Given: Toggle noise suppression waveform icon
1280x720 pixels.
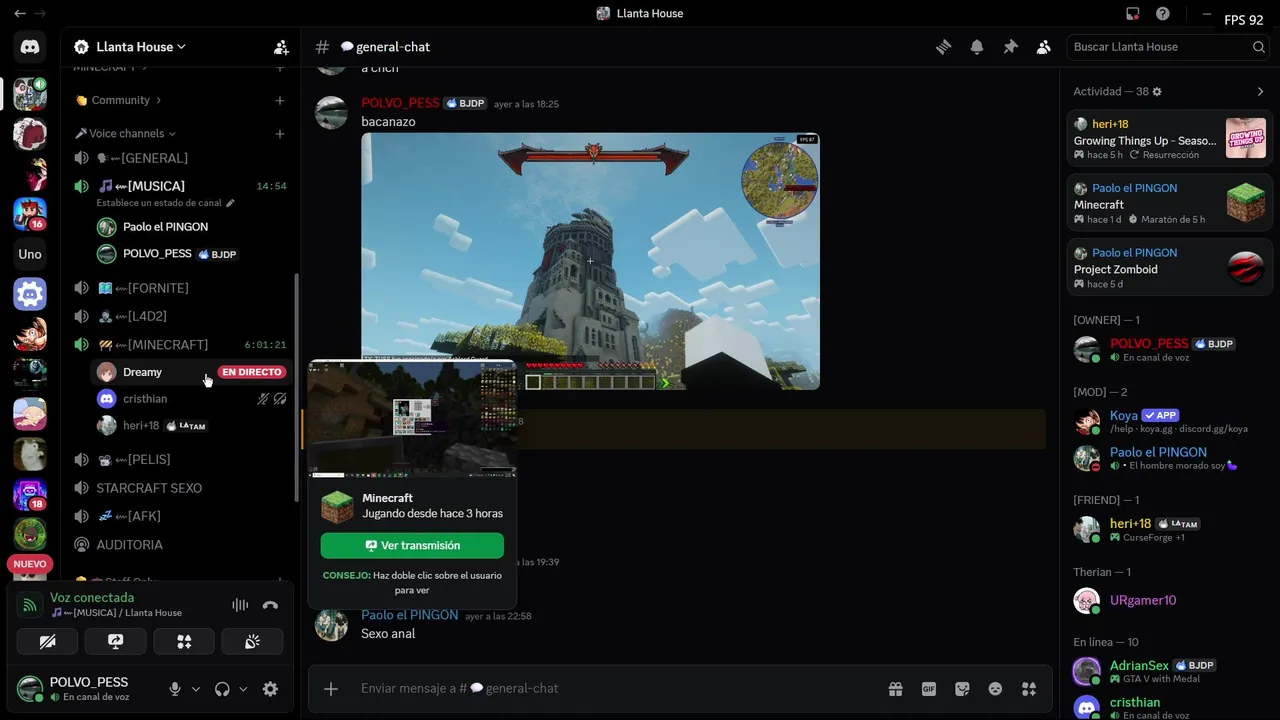Looking at the screenshot, I should 240,605.
